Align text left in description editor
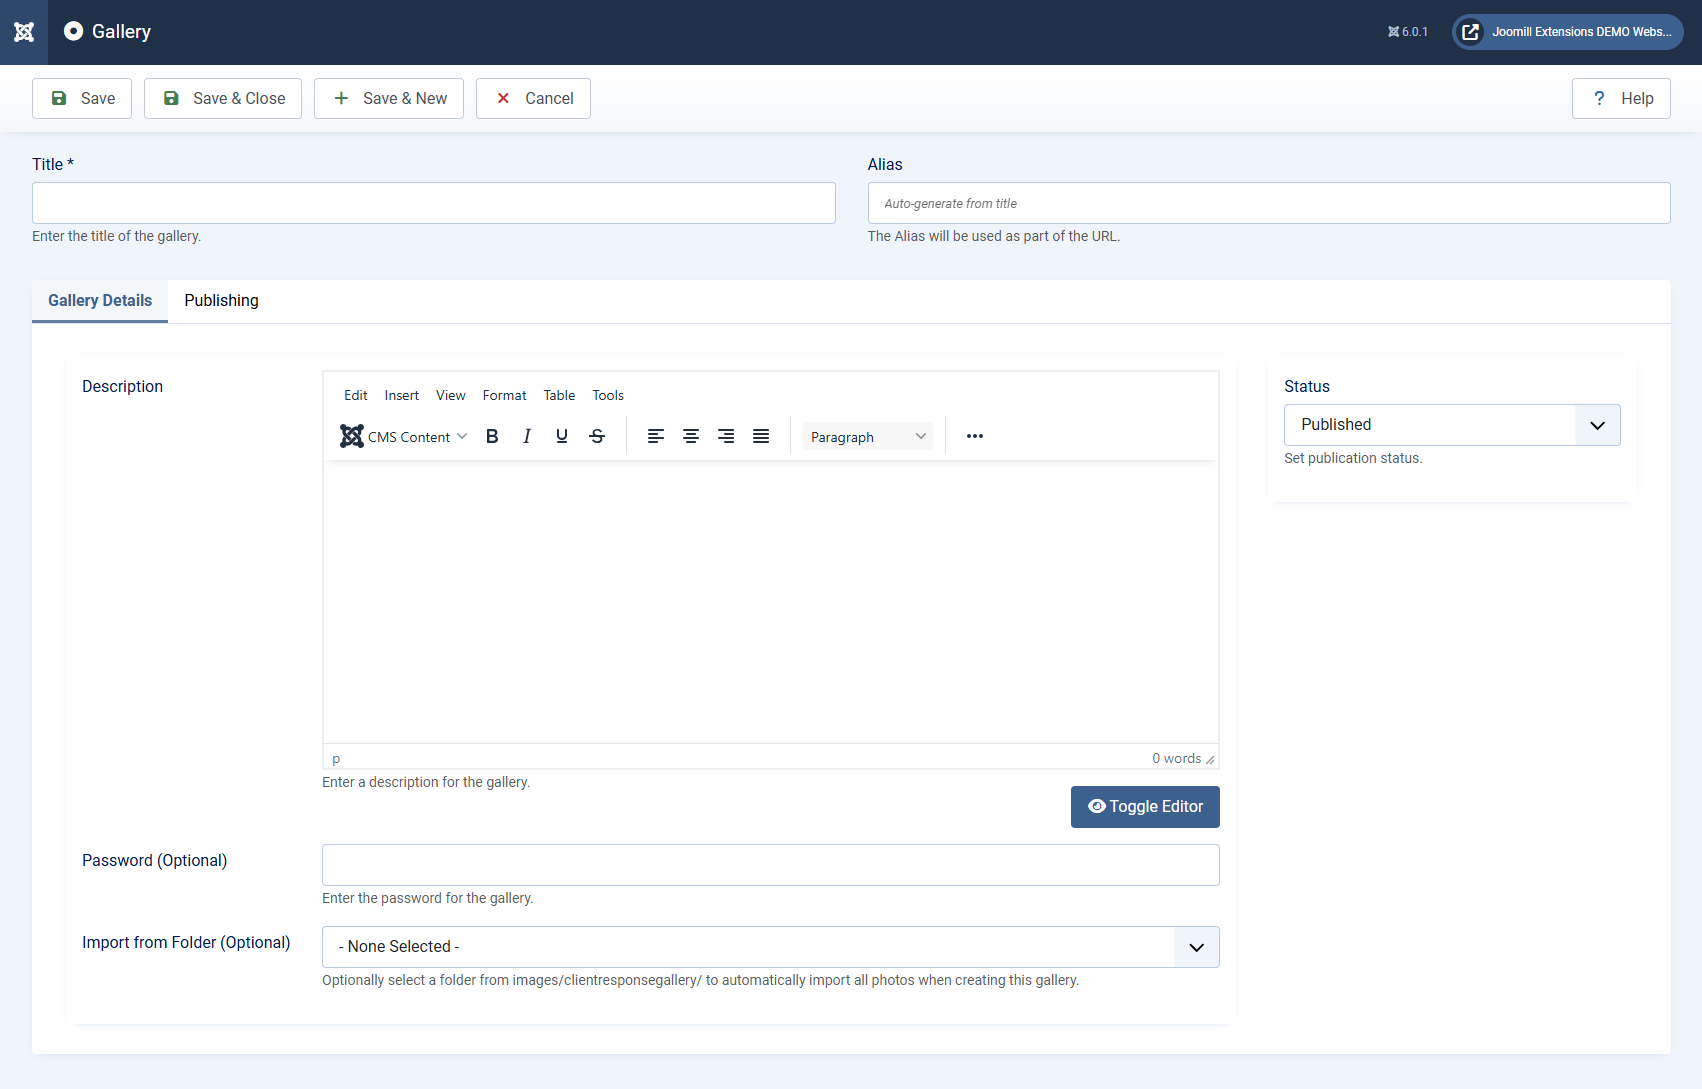 click(656, 436)
